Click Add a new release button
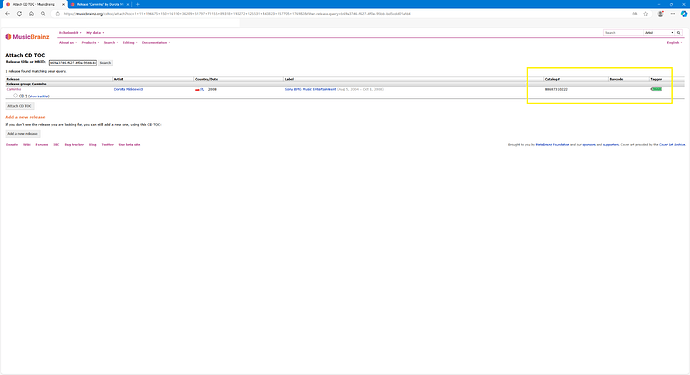The image size is (690, 375). (x=22, y=134)
